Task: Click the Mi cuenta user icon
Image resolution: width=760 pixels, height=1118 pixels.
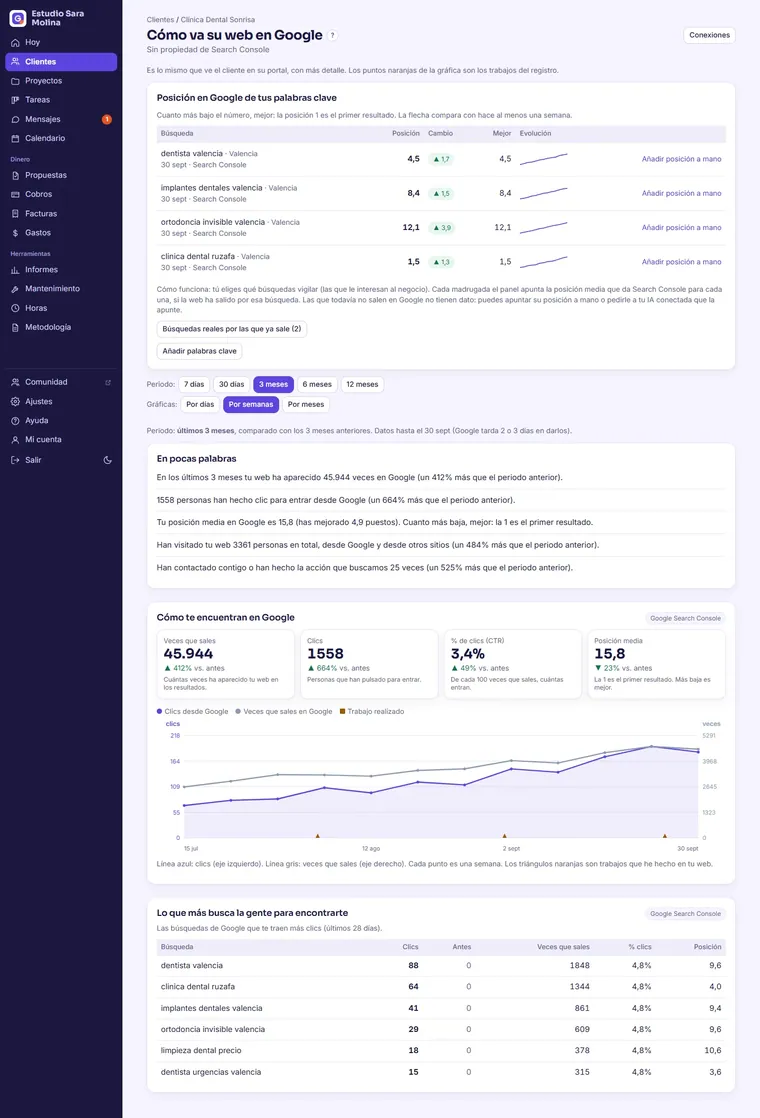Action: 15,440
